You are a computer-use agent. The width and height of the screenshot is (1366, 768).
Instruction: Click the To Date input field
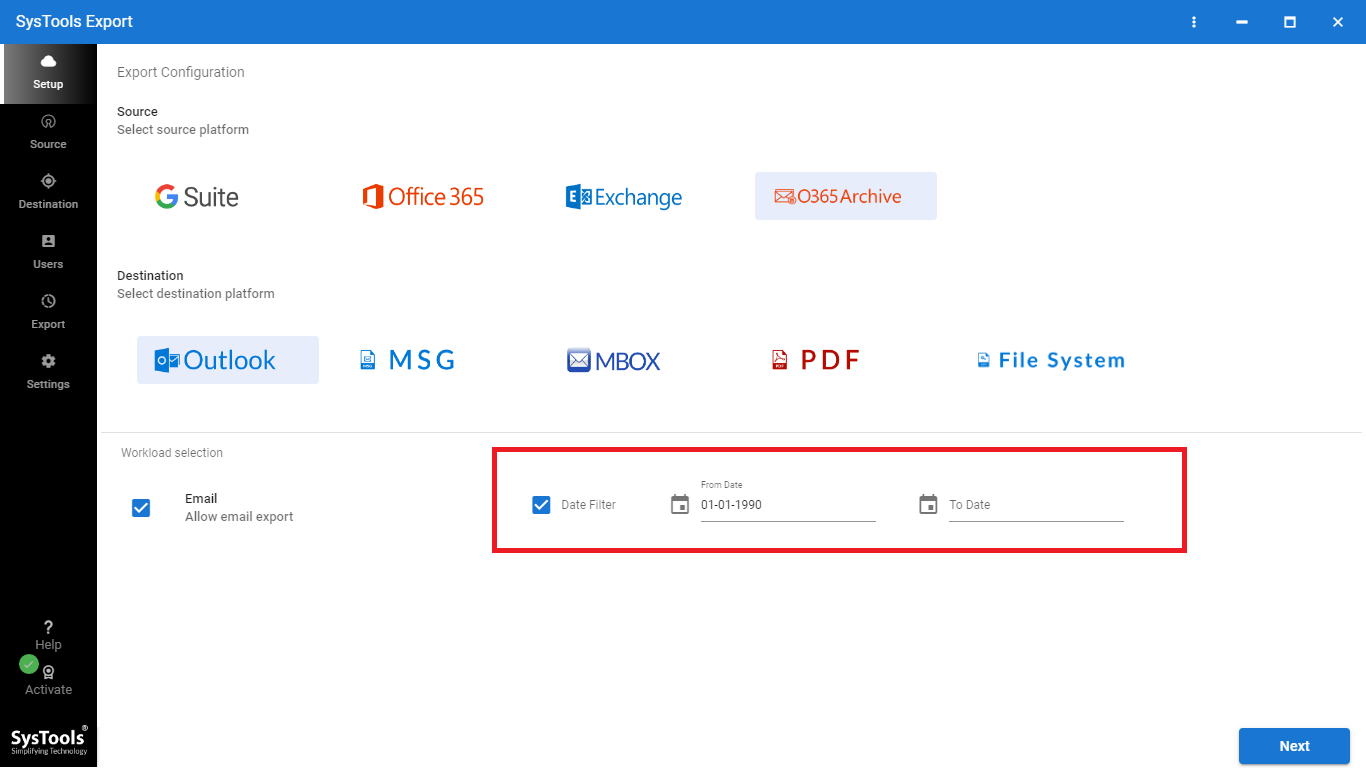pyautogui.click(x=1036, y=505)
